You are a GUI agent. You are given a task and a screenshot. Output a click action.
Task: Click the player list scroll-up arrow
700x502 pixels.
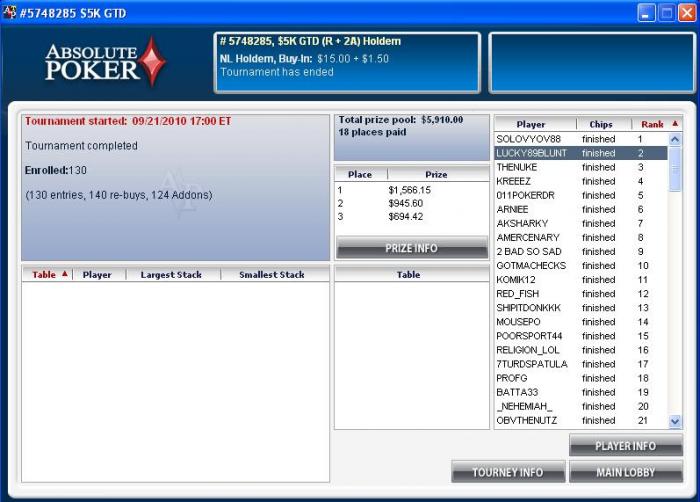coord(675,139)
